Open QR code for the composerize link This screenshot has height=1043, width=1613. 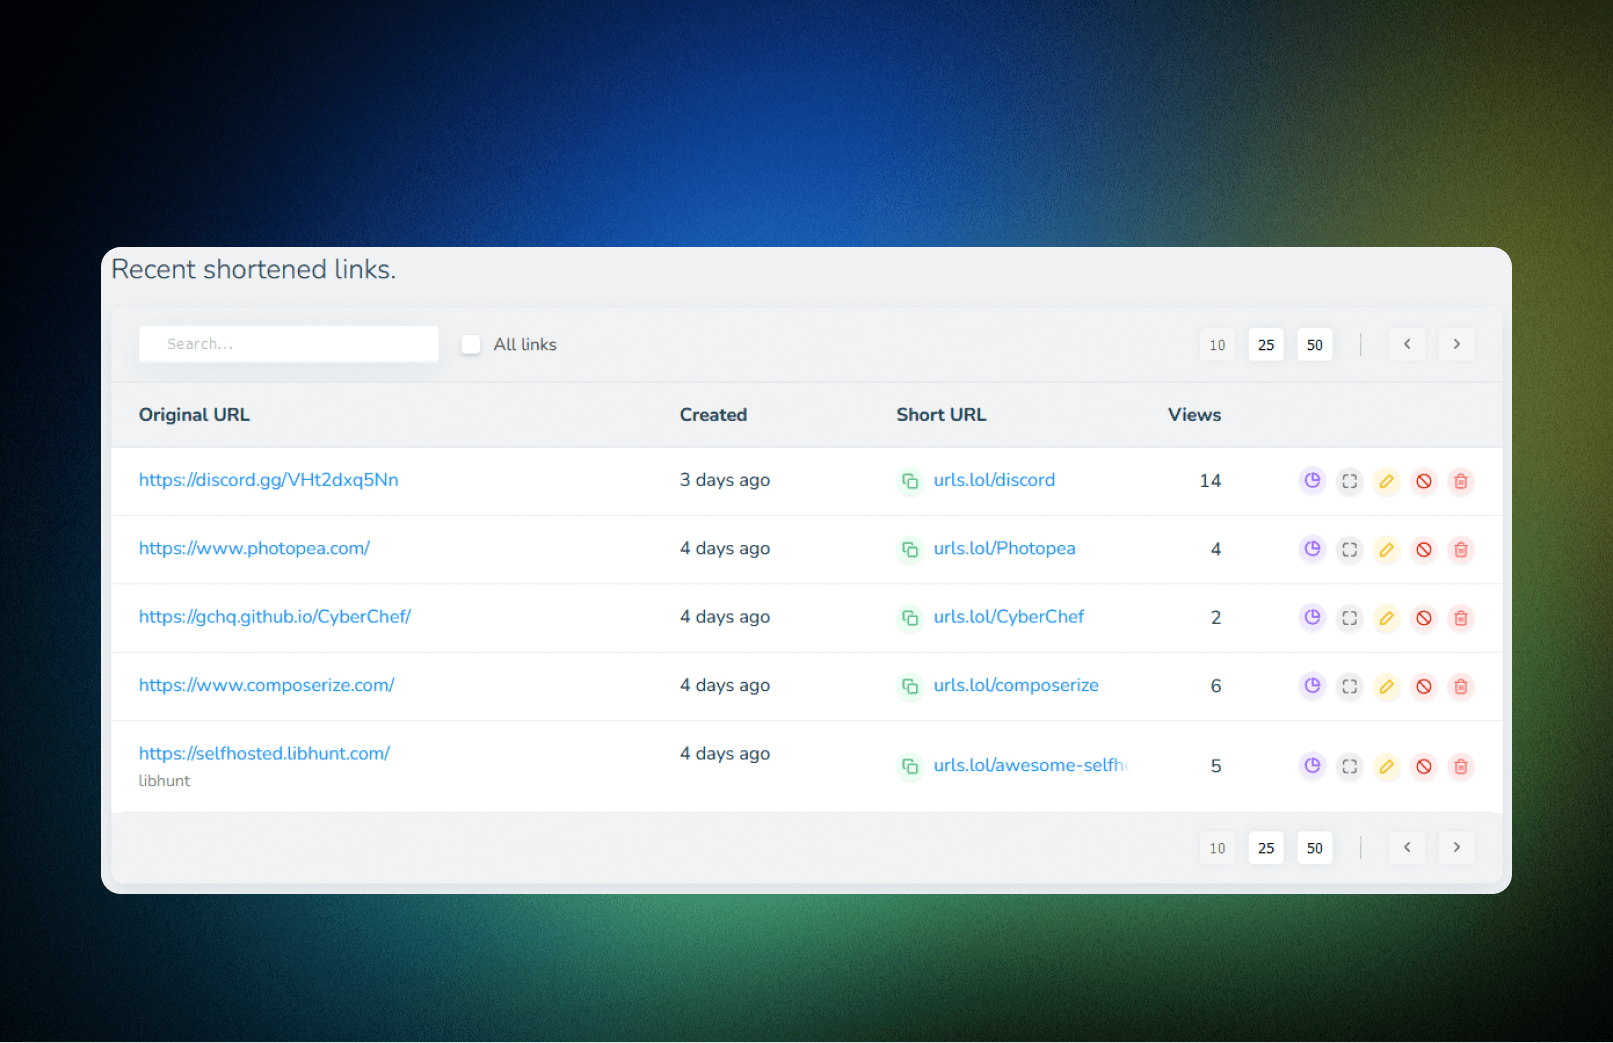1349,686
